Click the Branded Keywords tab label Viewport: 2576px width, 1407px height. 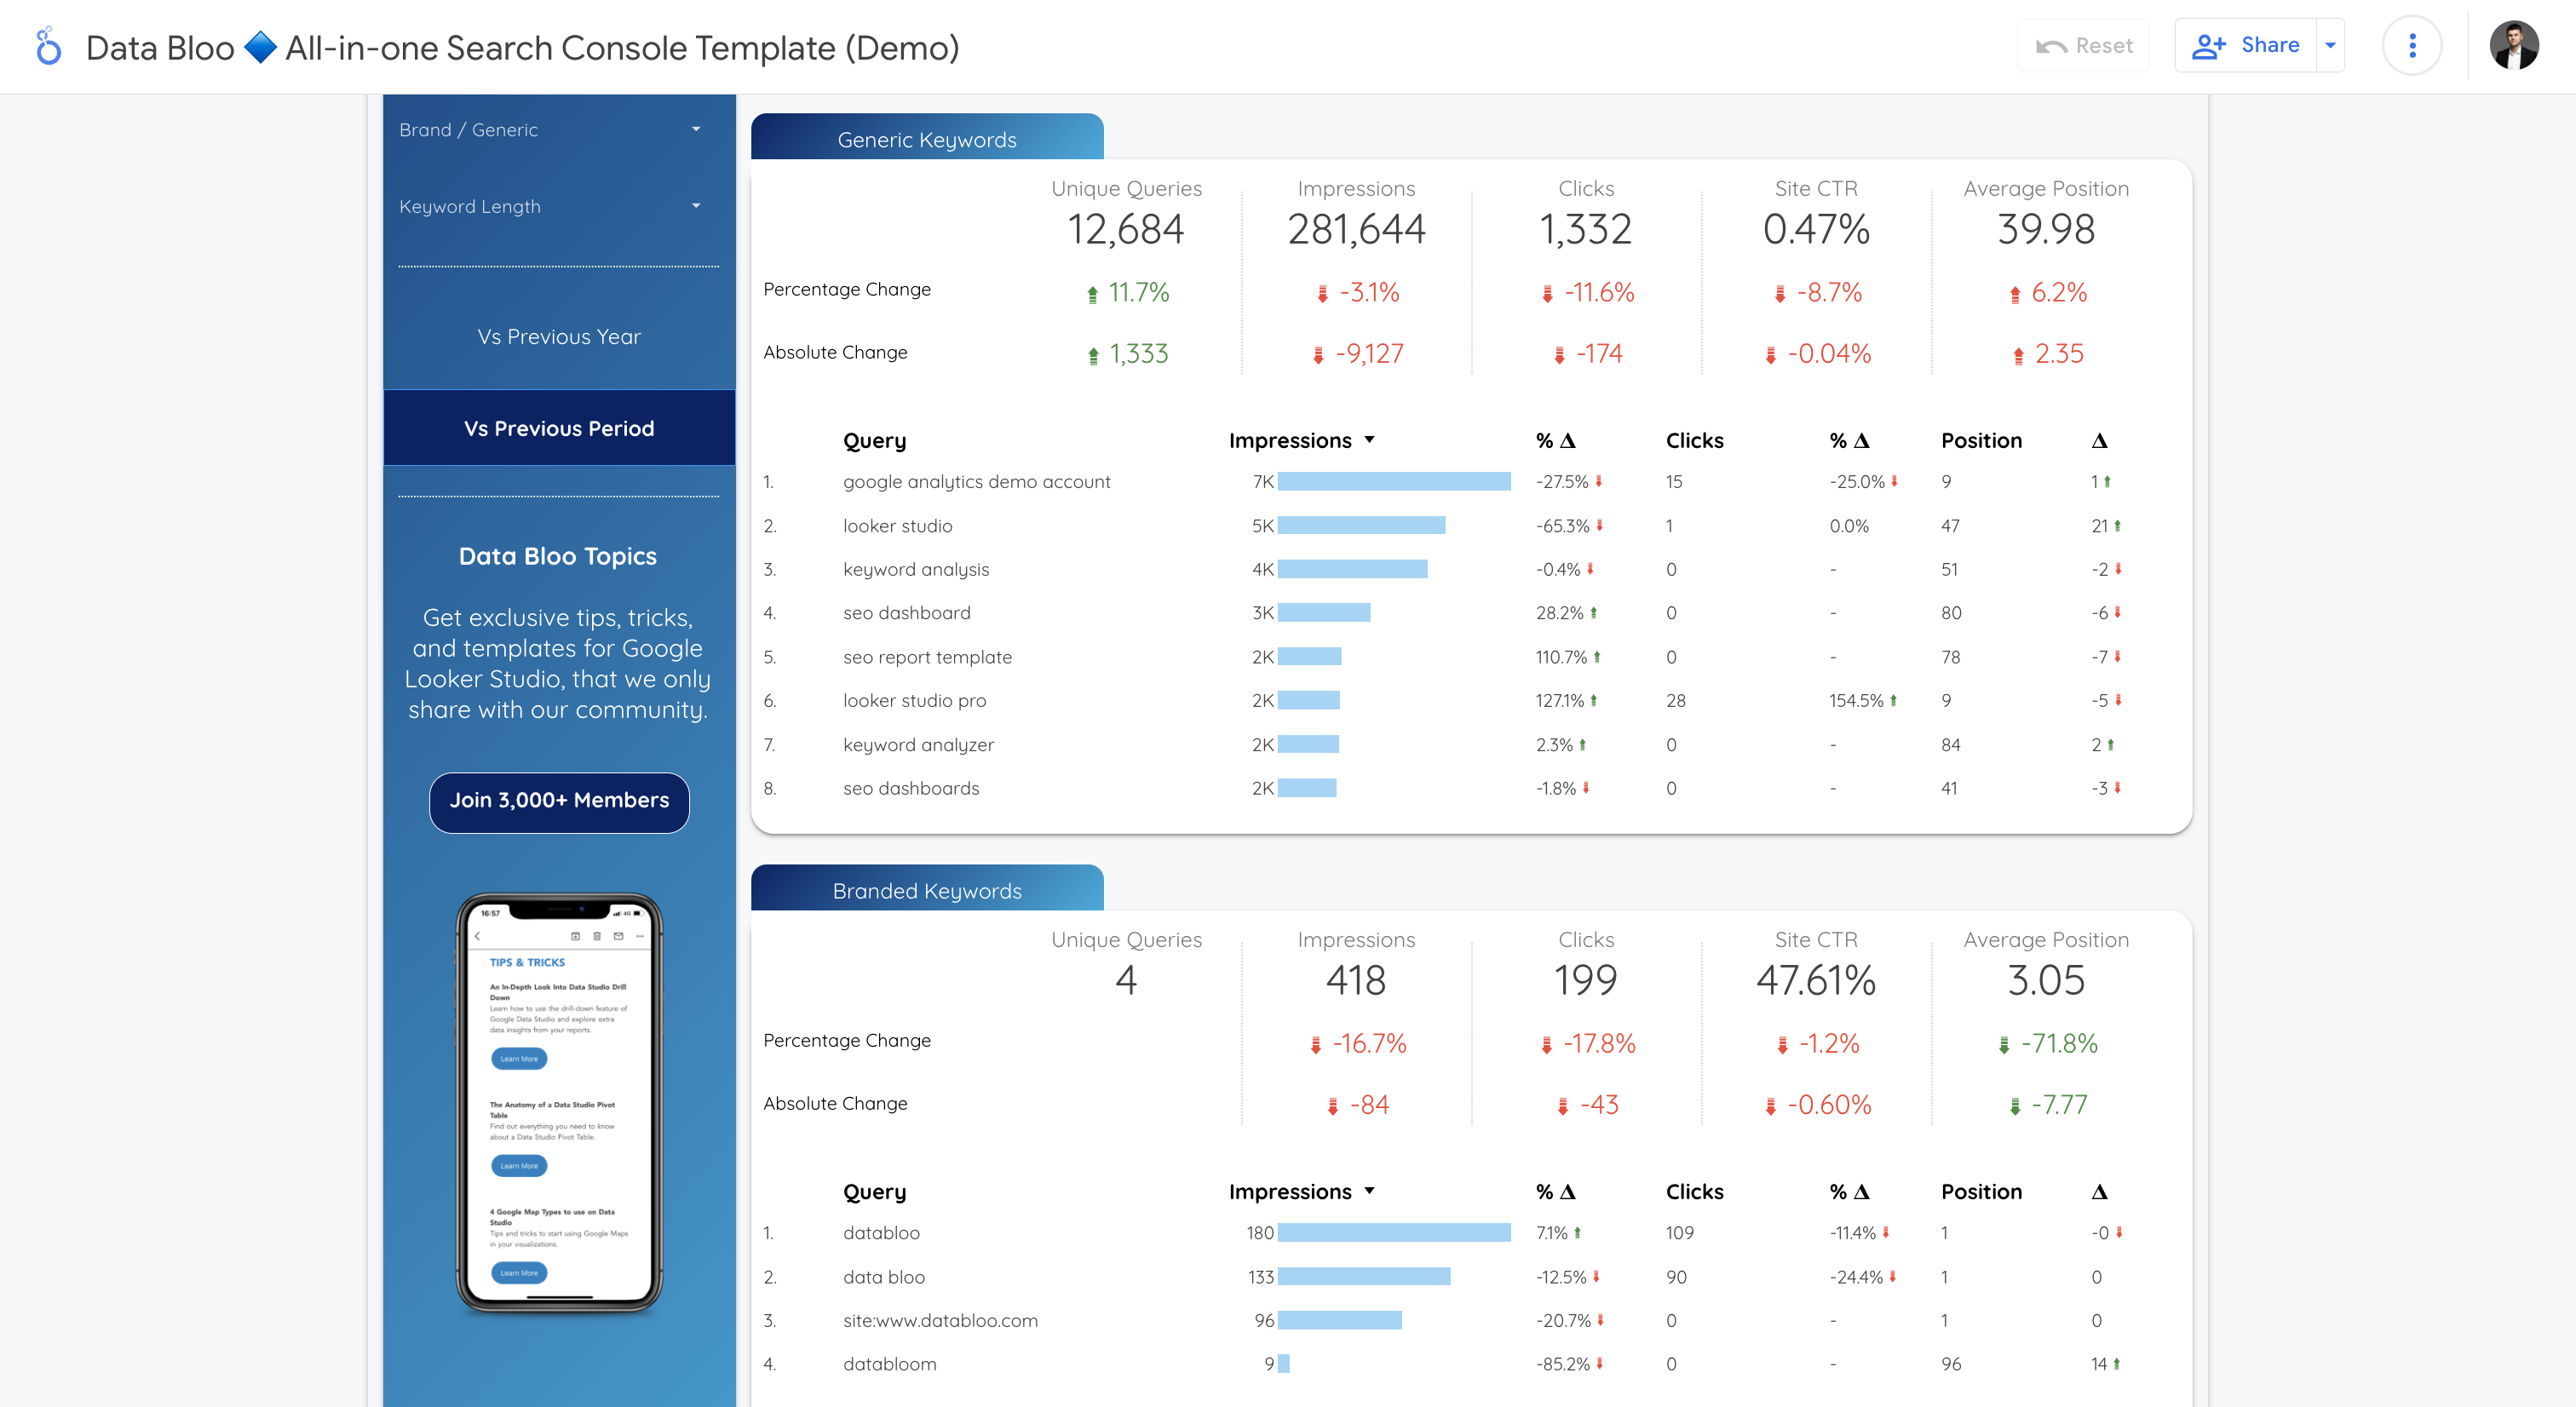click(x=927, y=889)
